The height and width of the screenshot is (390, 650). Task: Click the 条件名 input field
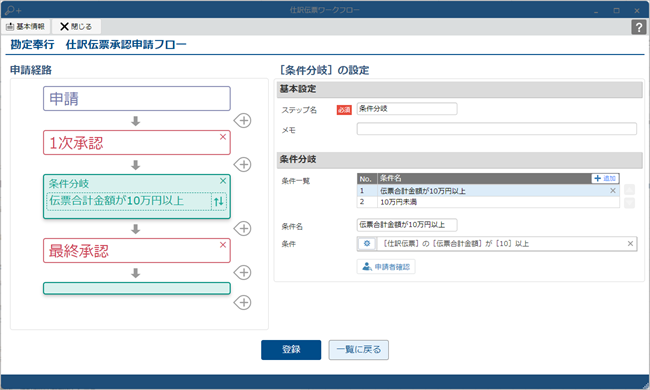(407, 225)
